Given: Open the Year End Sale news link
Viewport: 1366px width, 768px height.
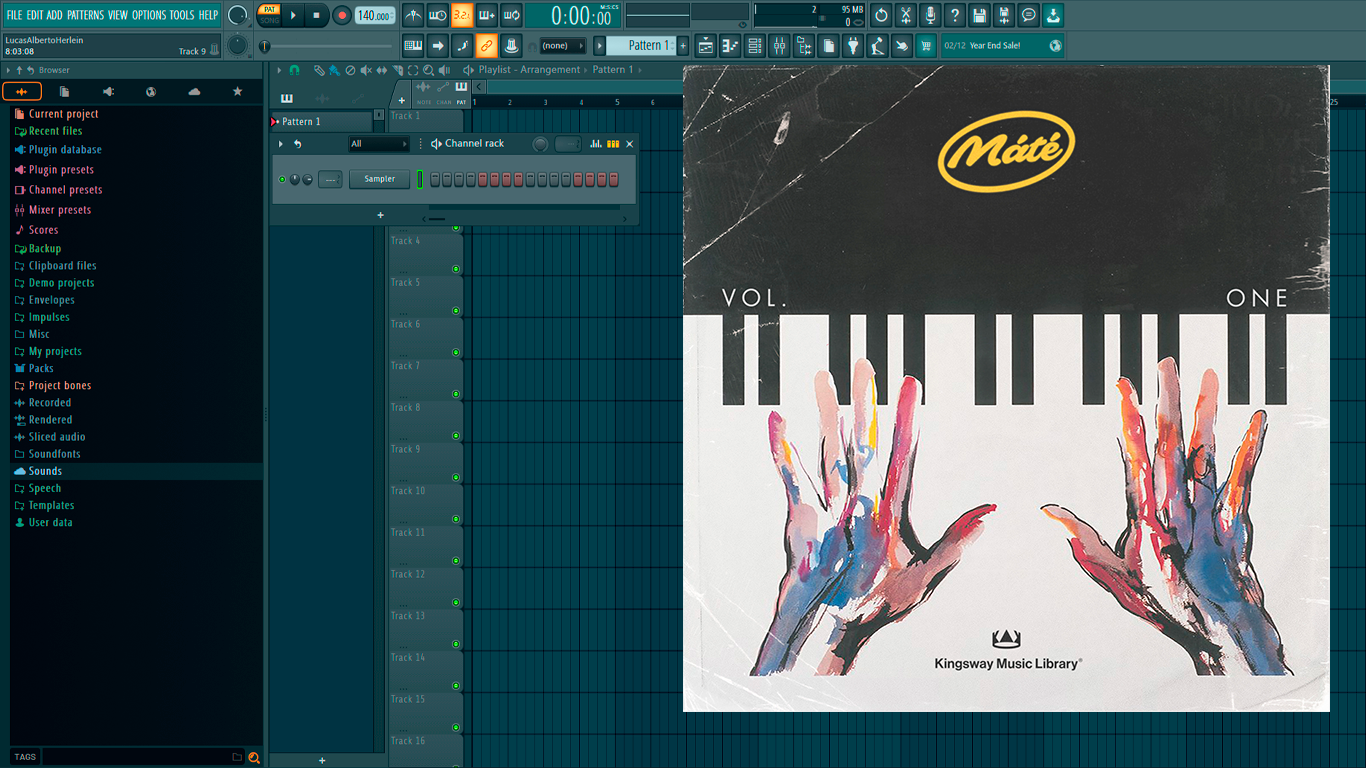Looking at the screenshot, I should coord(1003,45).
